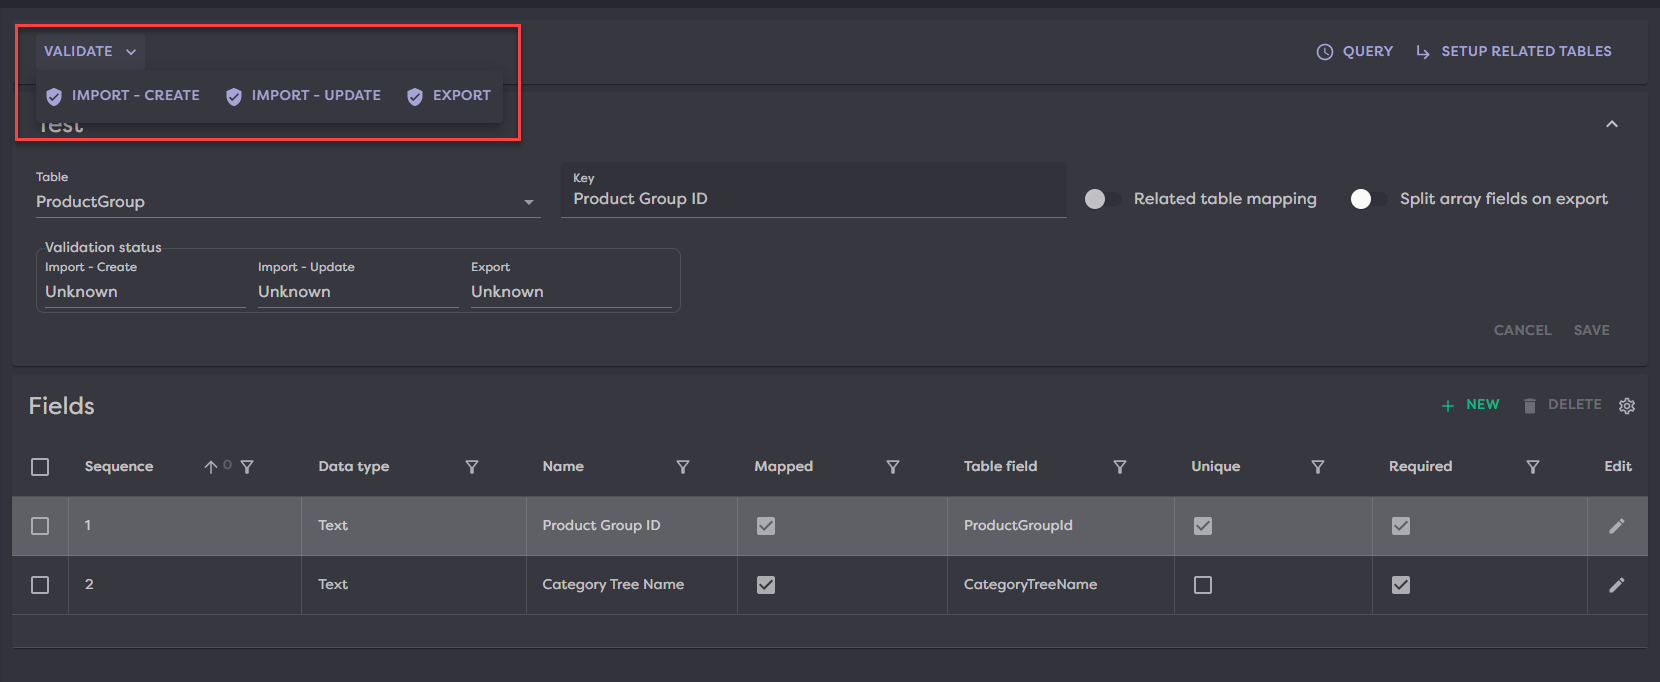Open the Fields grid settings gear

(x=1627, y=406)
